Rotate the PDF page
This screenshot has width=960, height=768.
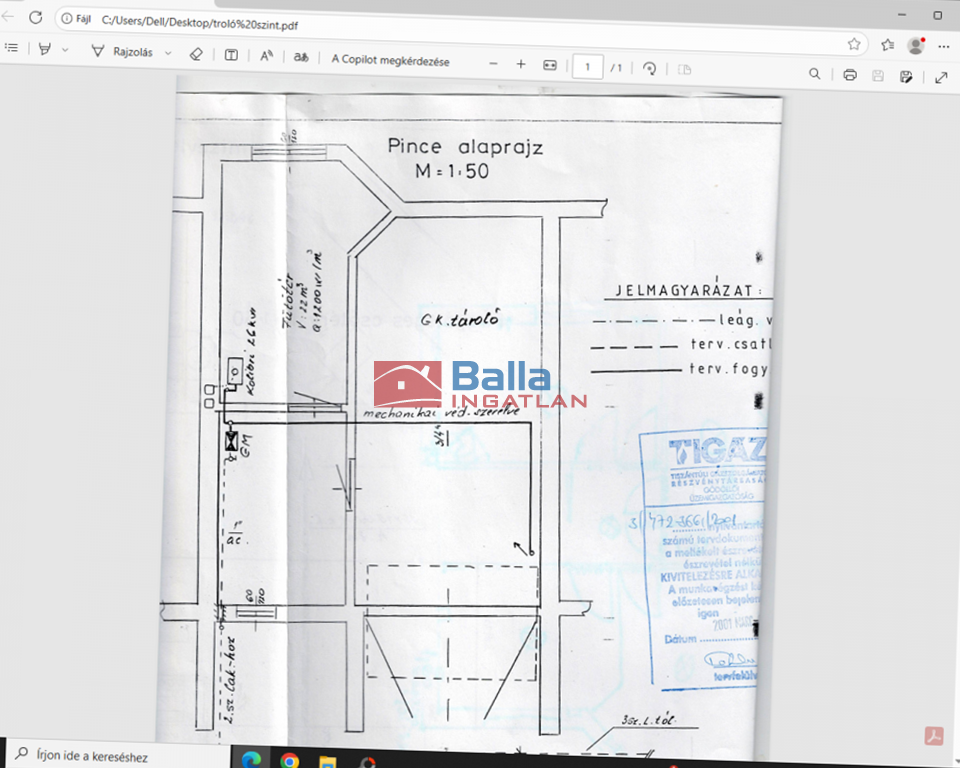pos(650,69)
